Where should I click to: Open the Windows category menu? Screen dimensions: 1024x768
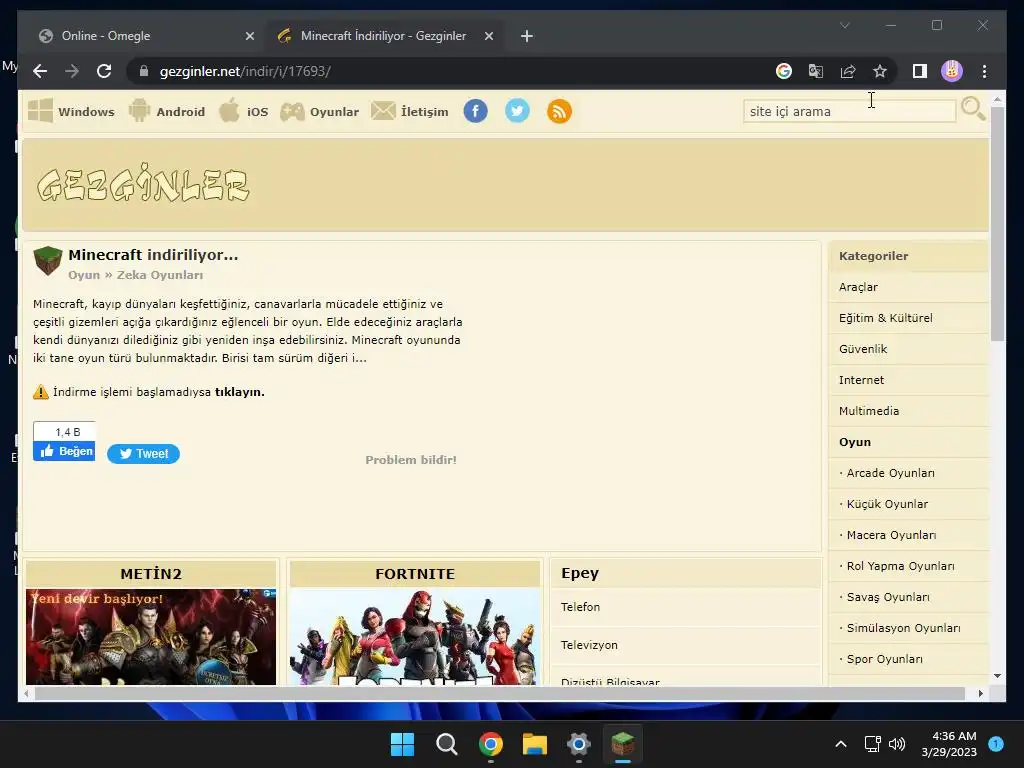pos(71,111)
